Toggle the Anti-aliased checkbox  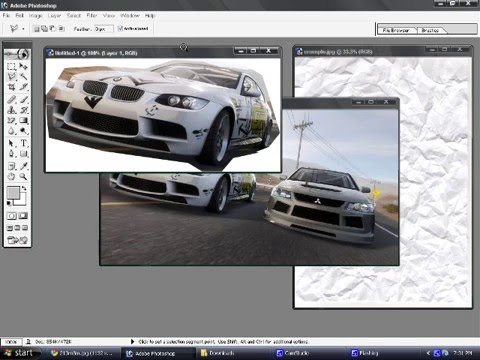tap(121, 29)
